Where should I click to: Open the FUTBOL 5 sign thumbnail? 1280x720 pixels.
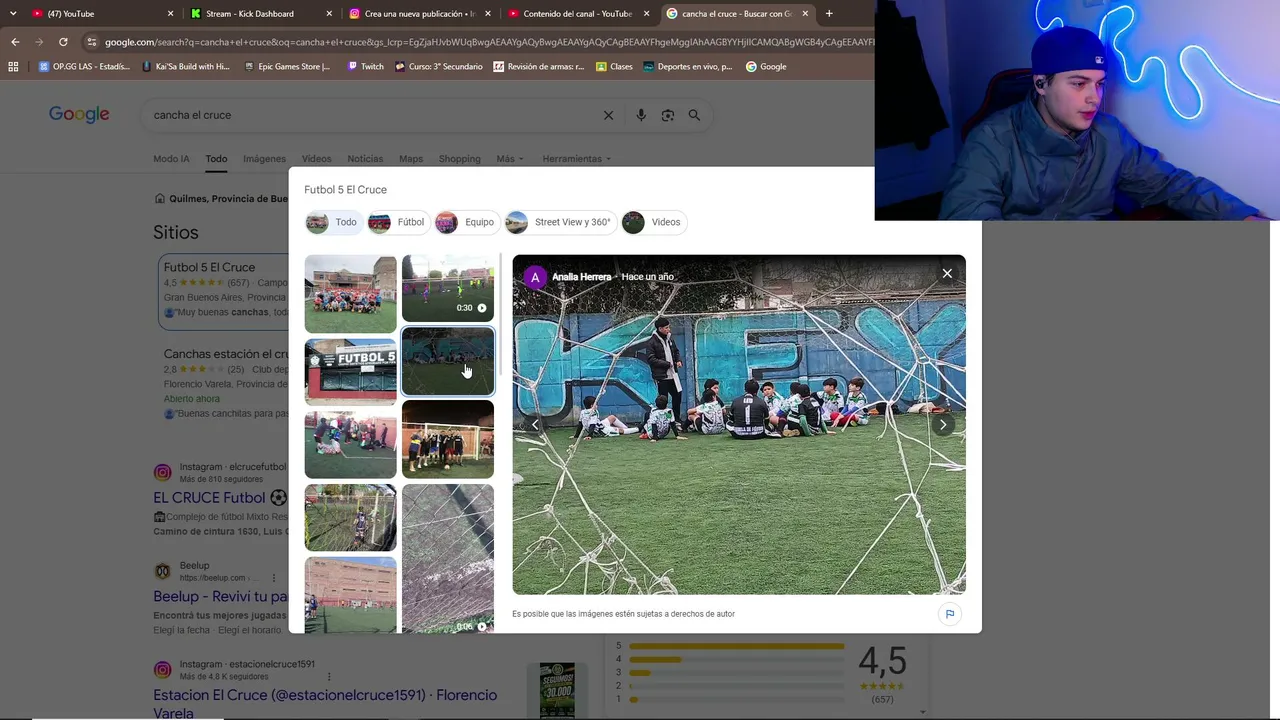[x=350, y=371]
